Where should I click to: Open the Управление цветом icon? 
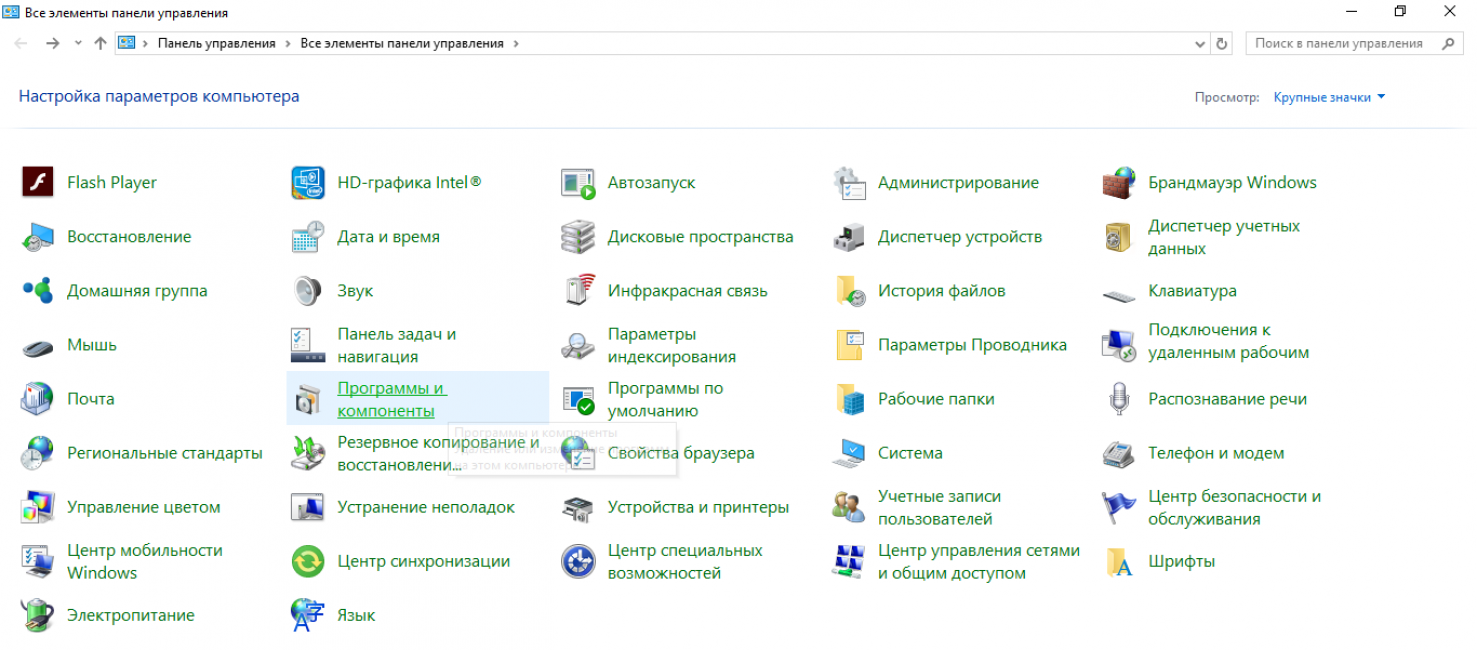(38, 507)
